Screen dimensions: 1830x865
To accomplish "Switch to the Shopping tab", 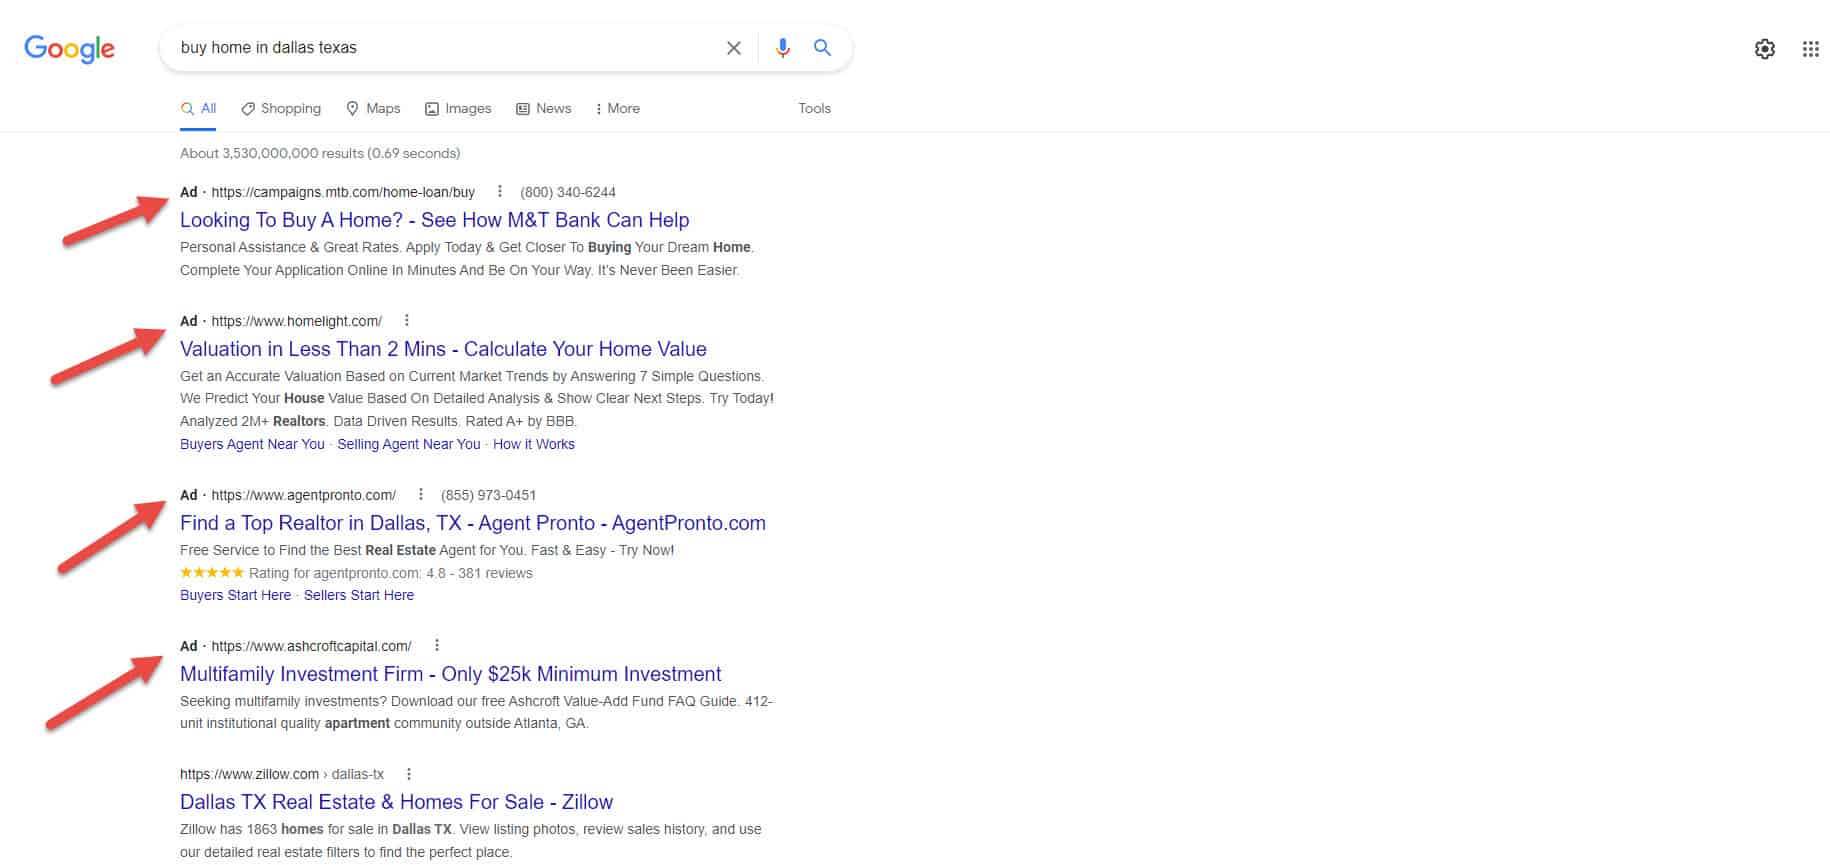I will [281, 108].
